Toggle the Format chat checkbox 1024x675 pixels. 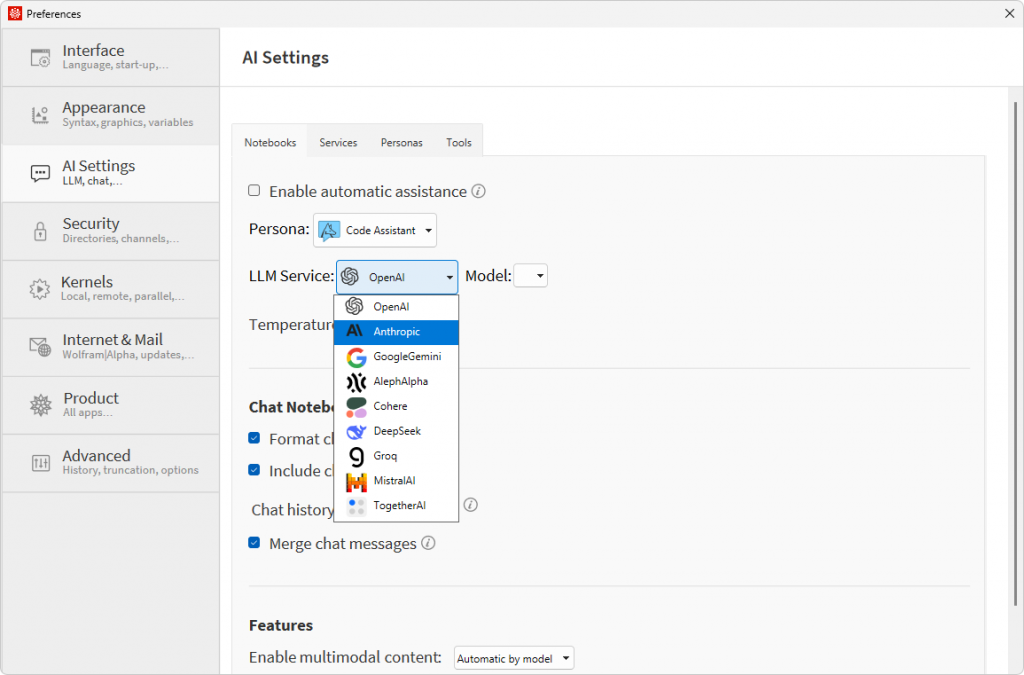pyautogui.click(x=254, y=438)
